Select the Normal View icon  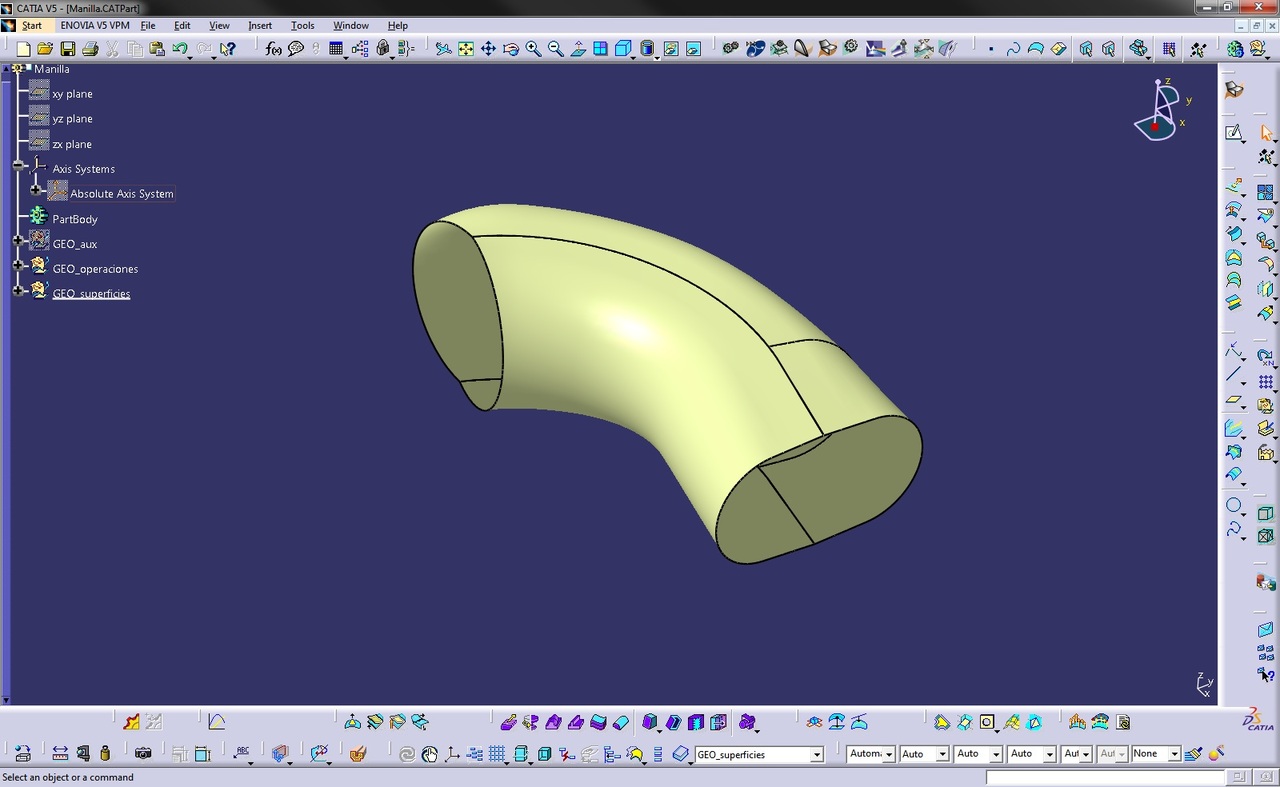coord(578,48)
